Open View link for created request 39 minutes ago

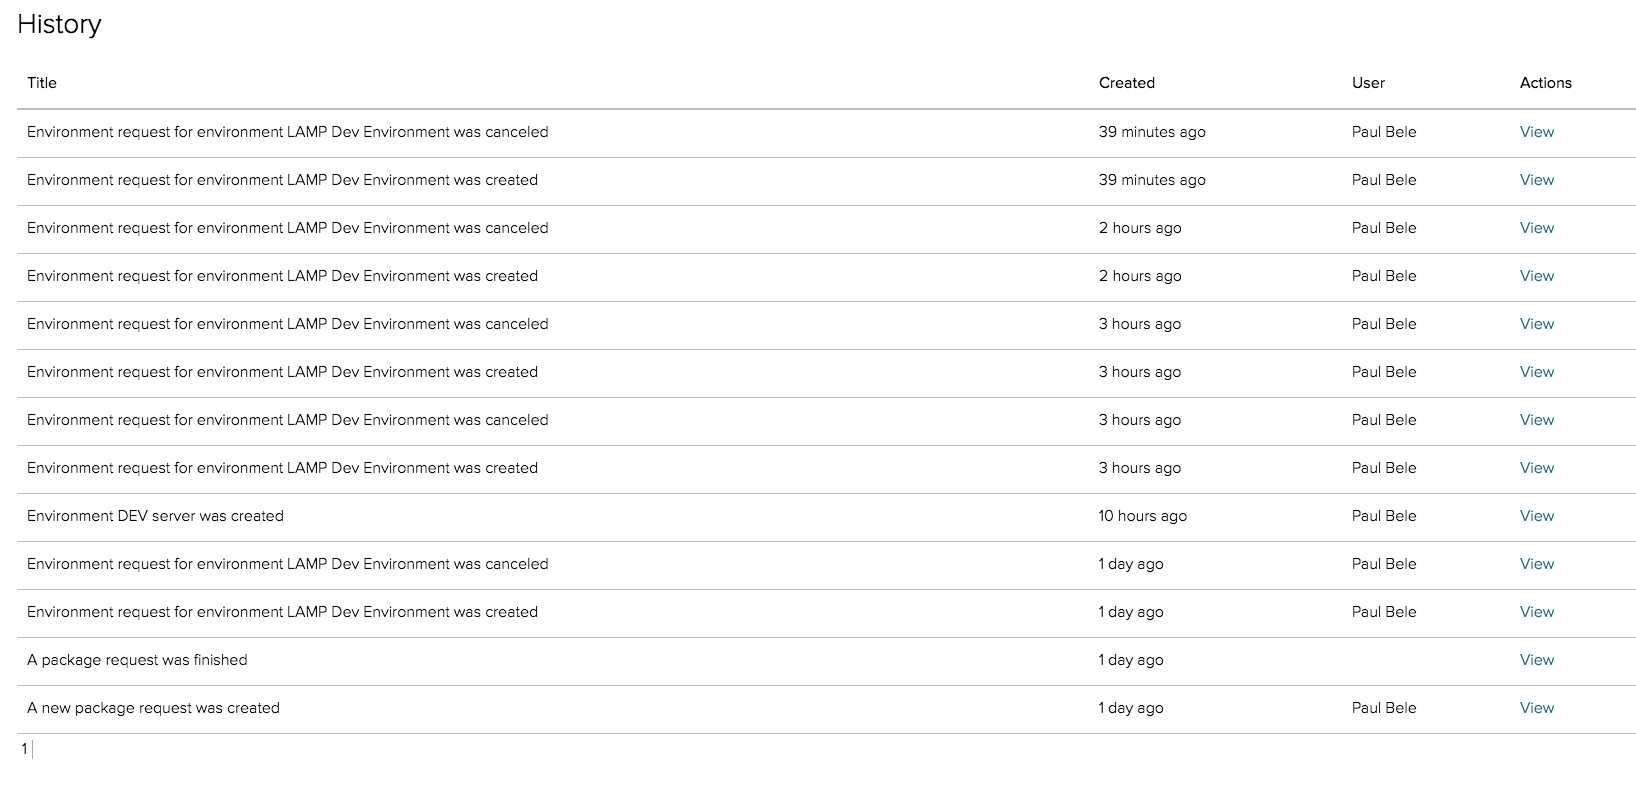(x=1536, y=180)
